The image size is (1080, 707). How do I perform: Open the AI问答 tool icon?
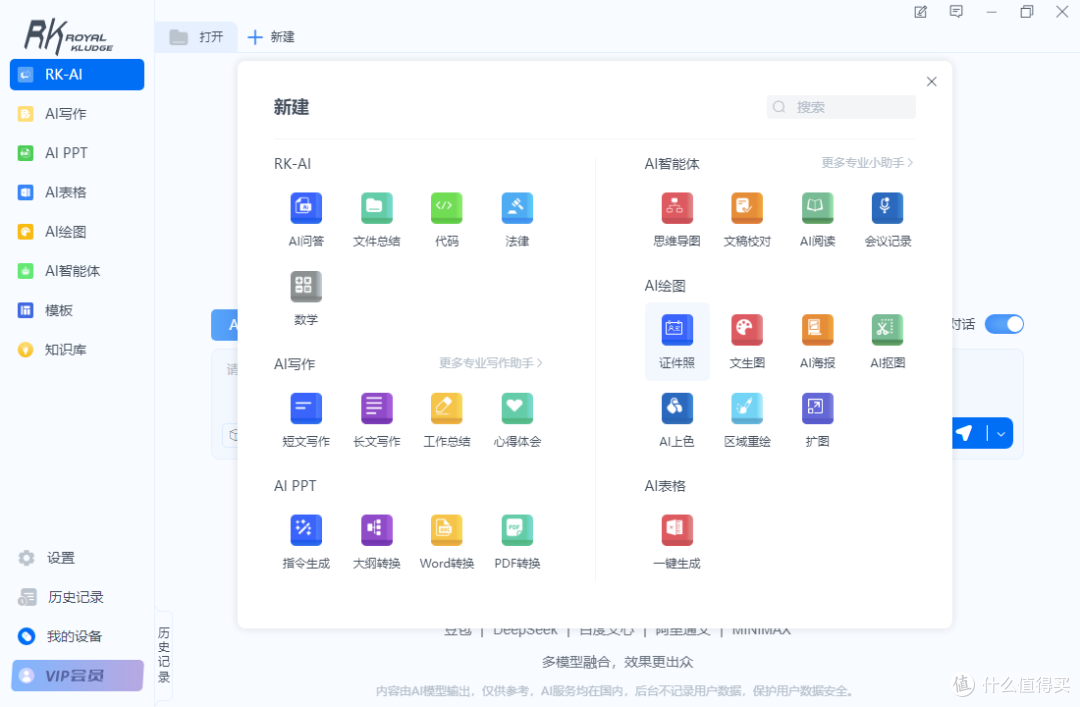(306, 208)
